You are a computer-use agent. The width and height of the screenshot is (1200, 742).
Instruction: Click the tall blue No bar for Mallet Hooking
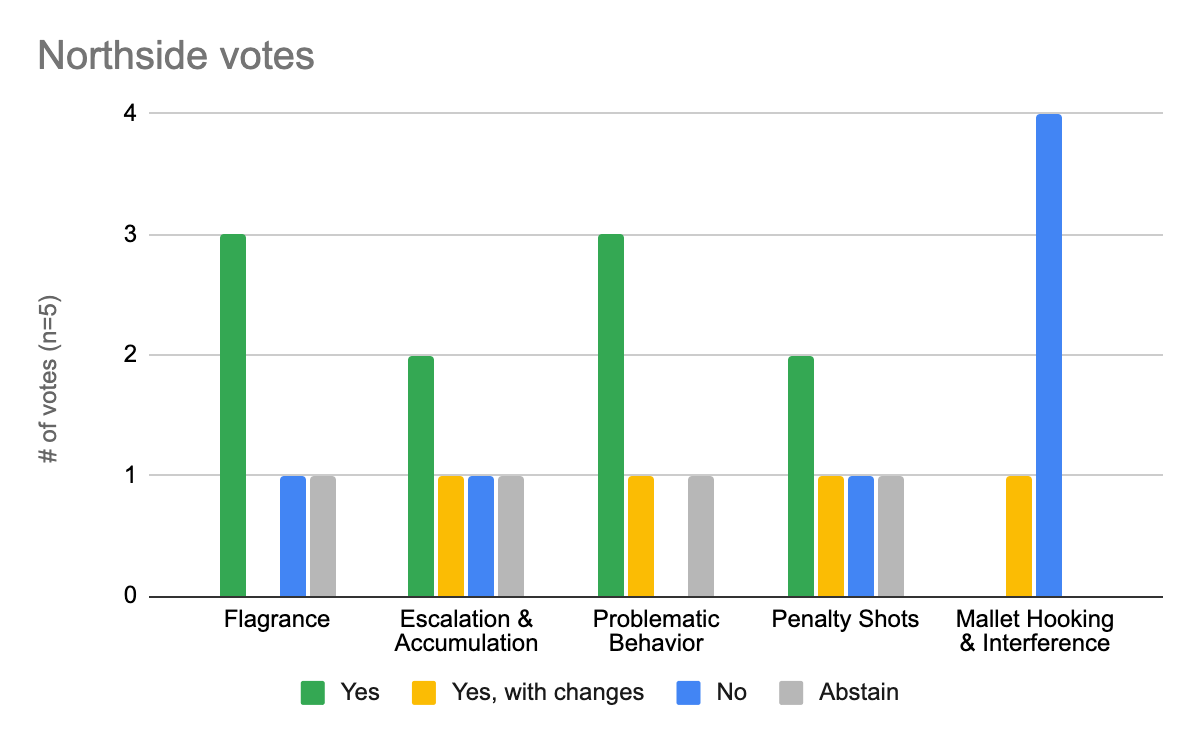pyautogui.click(x=1049, y=355)
